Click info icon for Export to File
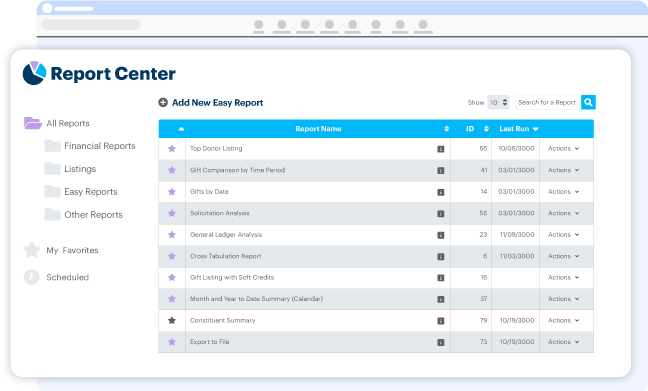The image size is (648, 391). (x=441, y=342)
